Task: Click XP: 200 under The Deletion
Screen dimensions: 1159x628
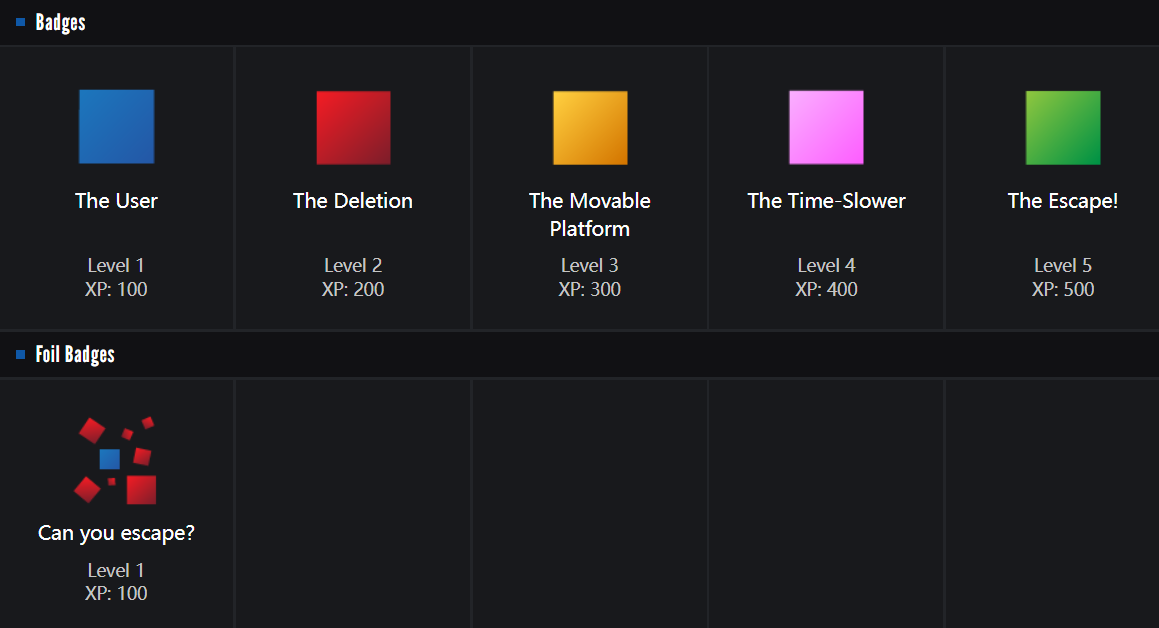Action: [x=353, y=290]
